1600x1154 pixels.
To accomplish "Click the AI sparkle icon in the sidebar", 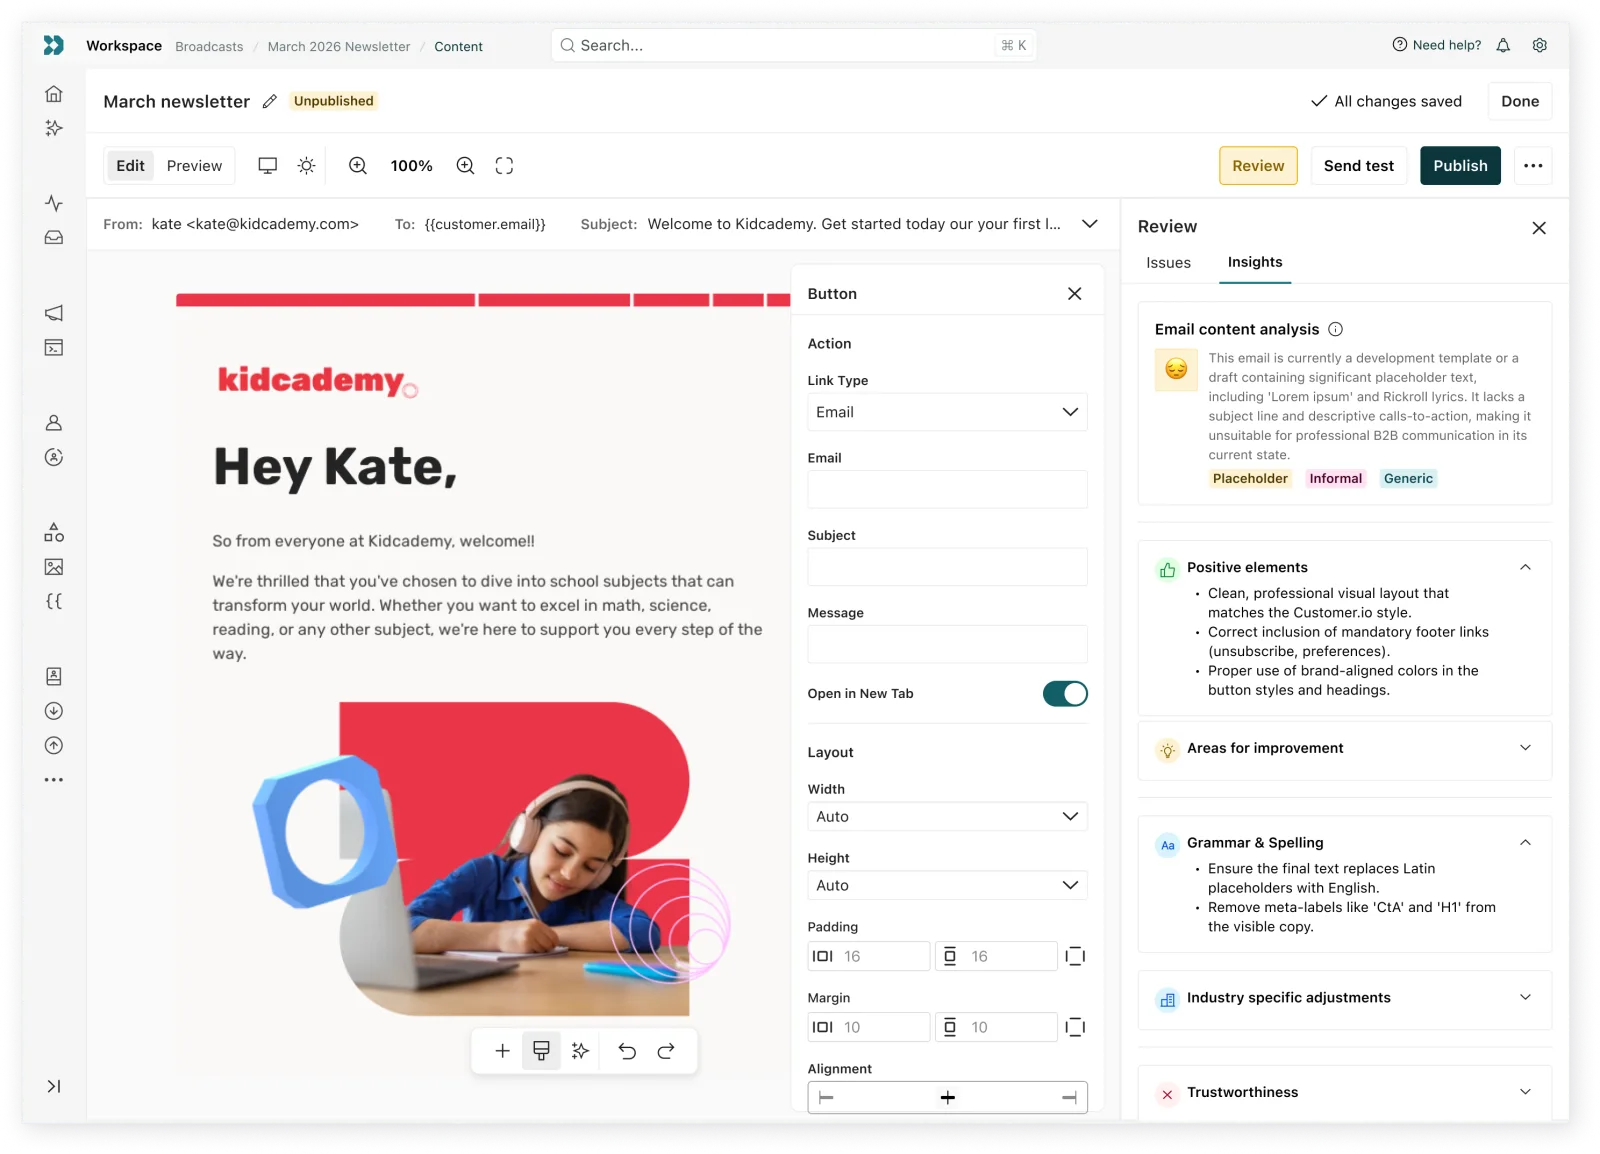I will tap(54, 128).
